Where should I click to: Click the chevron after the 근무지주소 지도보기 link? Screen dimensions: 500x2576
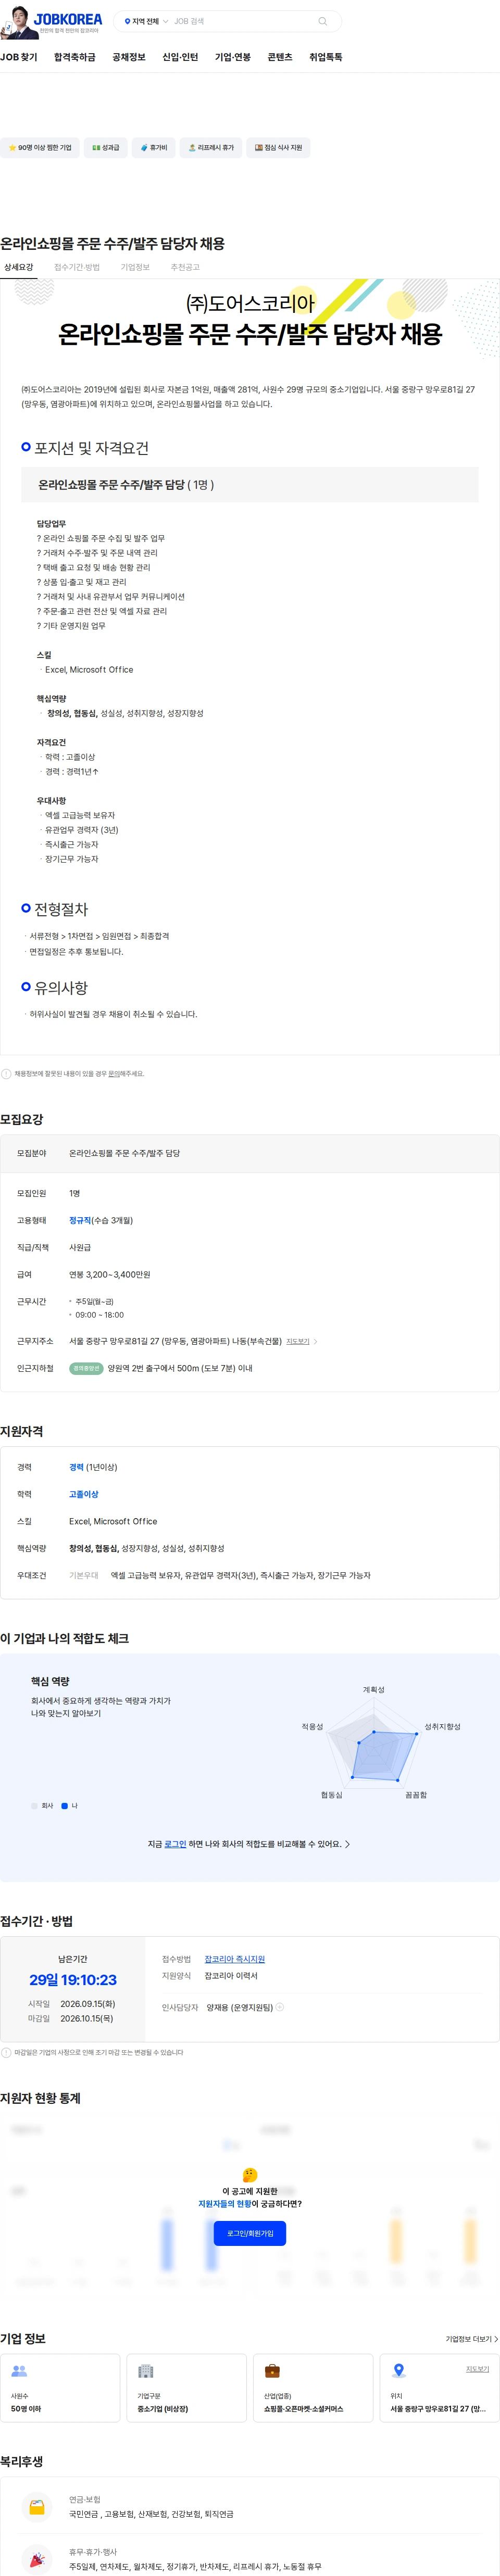pyautogui.click(x=316, y=1341)
